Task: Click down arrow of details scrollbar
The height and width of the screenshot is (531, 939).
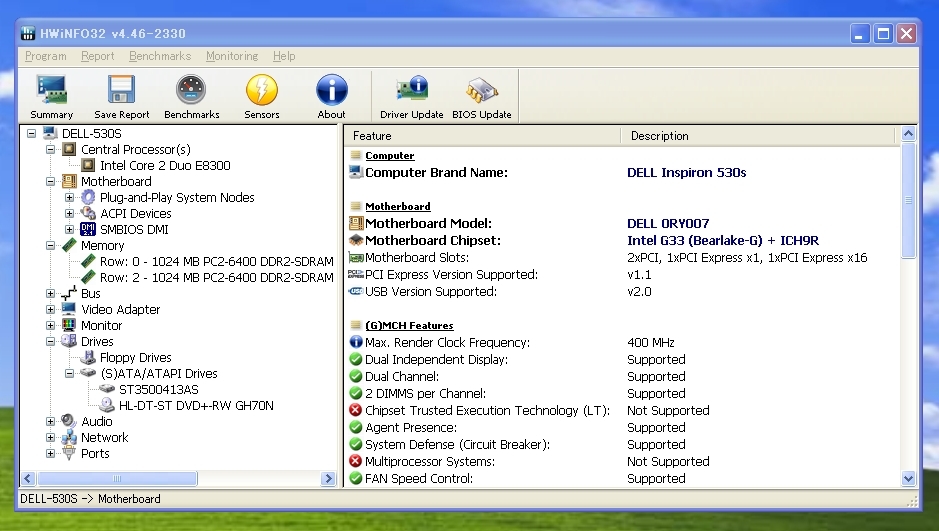Action: 908,479
